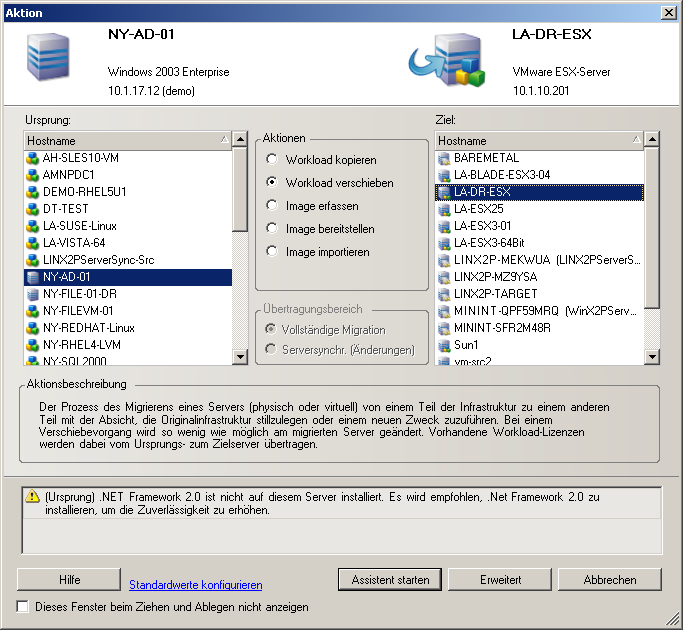This screenshot has width=683, height=630.
Task: Sort source list via Hostname column header
Action: pyautogui.click(x=128, y=141)
